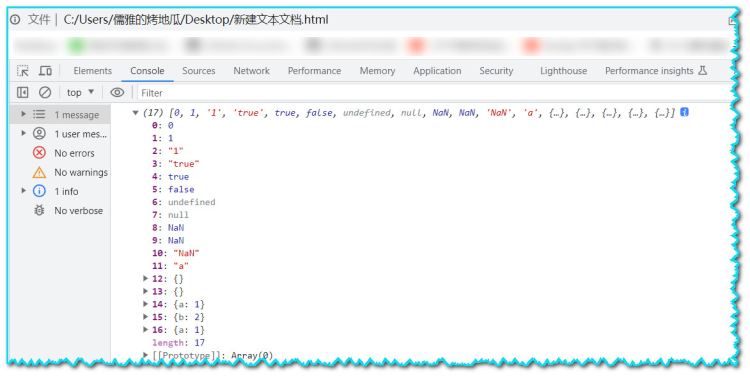Click array entry 5: false
This screenshot has width=750, height=377.
pos(173,189)
